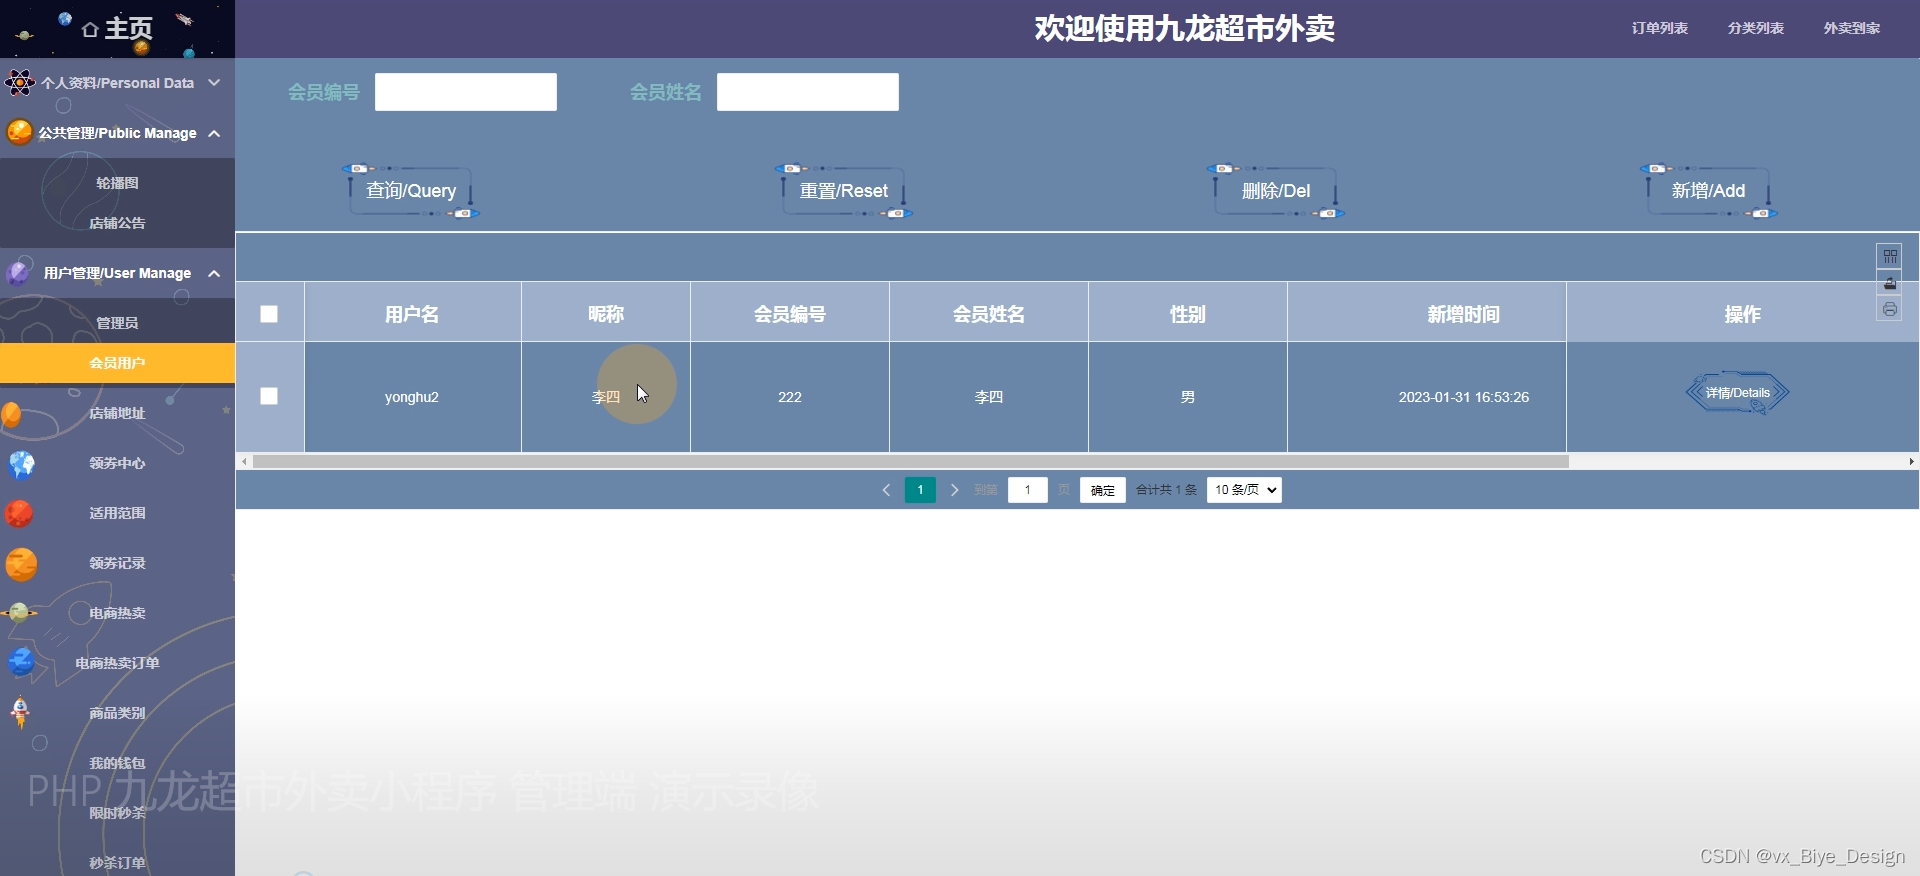
Task: Open 详情/Details for yonghu2
Action: (1738, 393)
